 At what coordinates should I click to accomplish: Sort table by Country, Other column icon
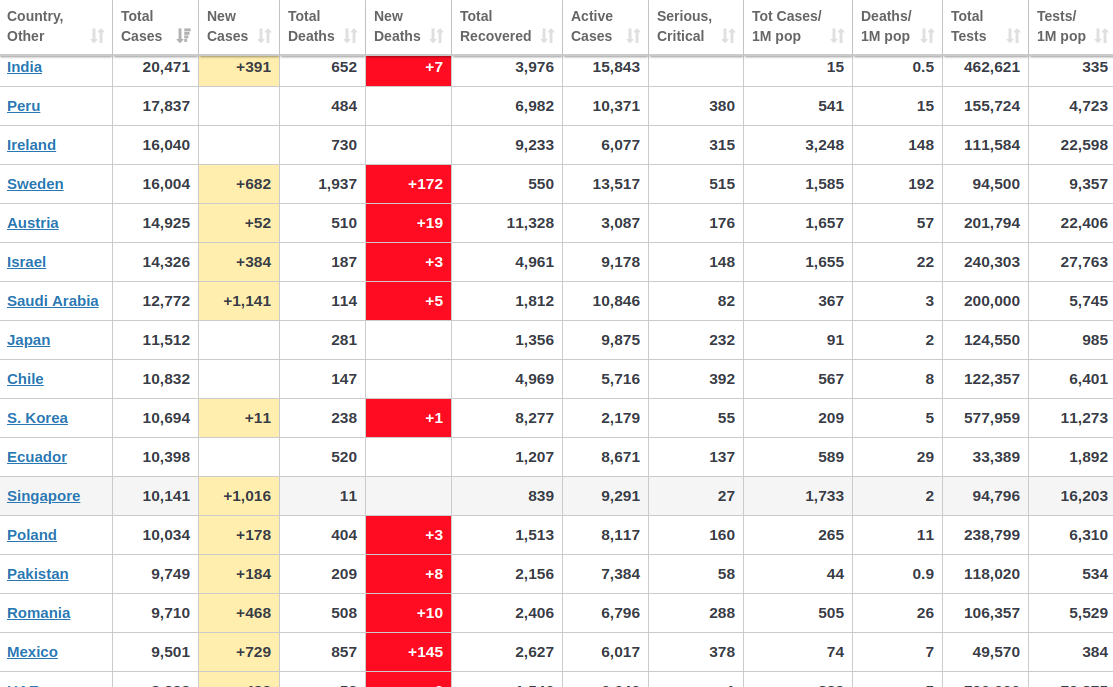pyautogui.click(x=97, y=36)
